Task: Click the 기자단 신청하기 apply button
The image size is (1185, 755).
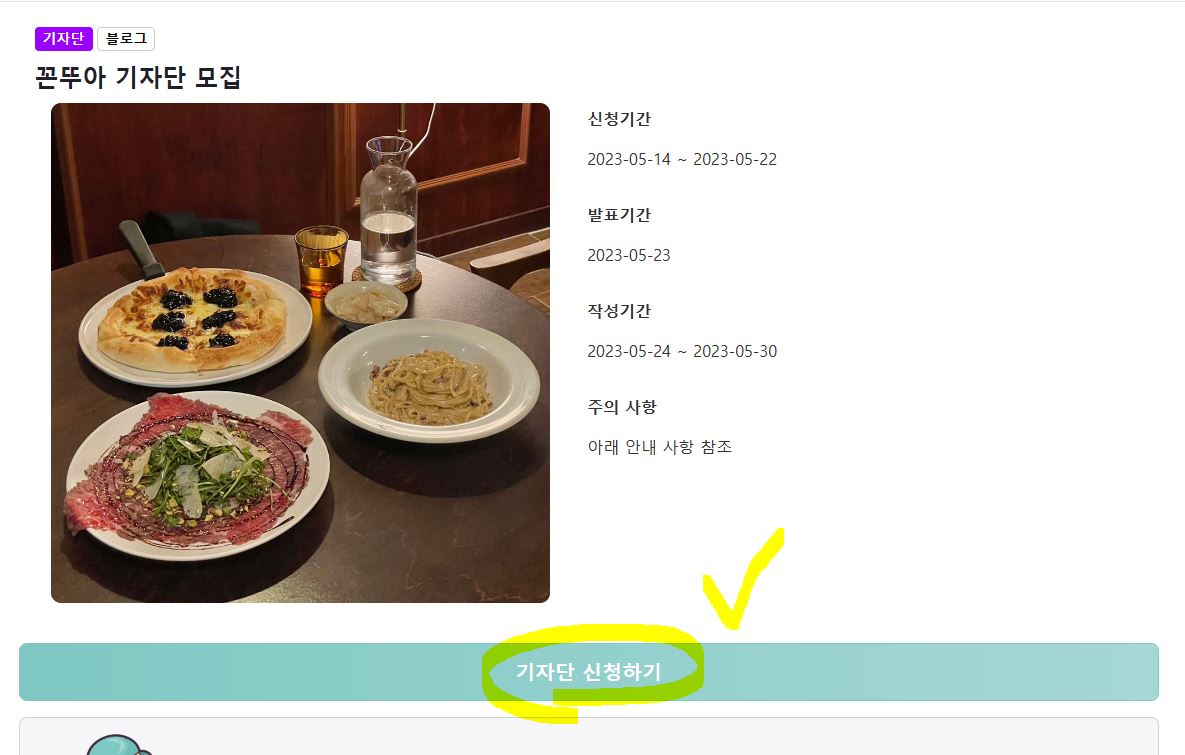Action: [589, 672]
